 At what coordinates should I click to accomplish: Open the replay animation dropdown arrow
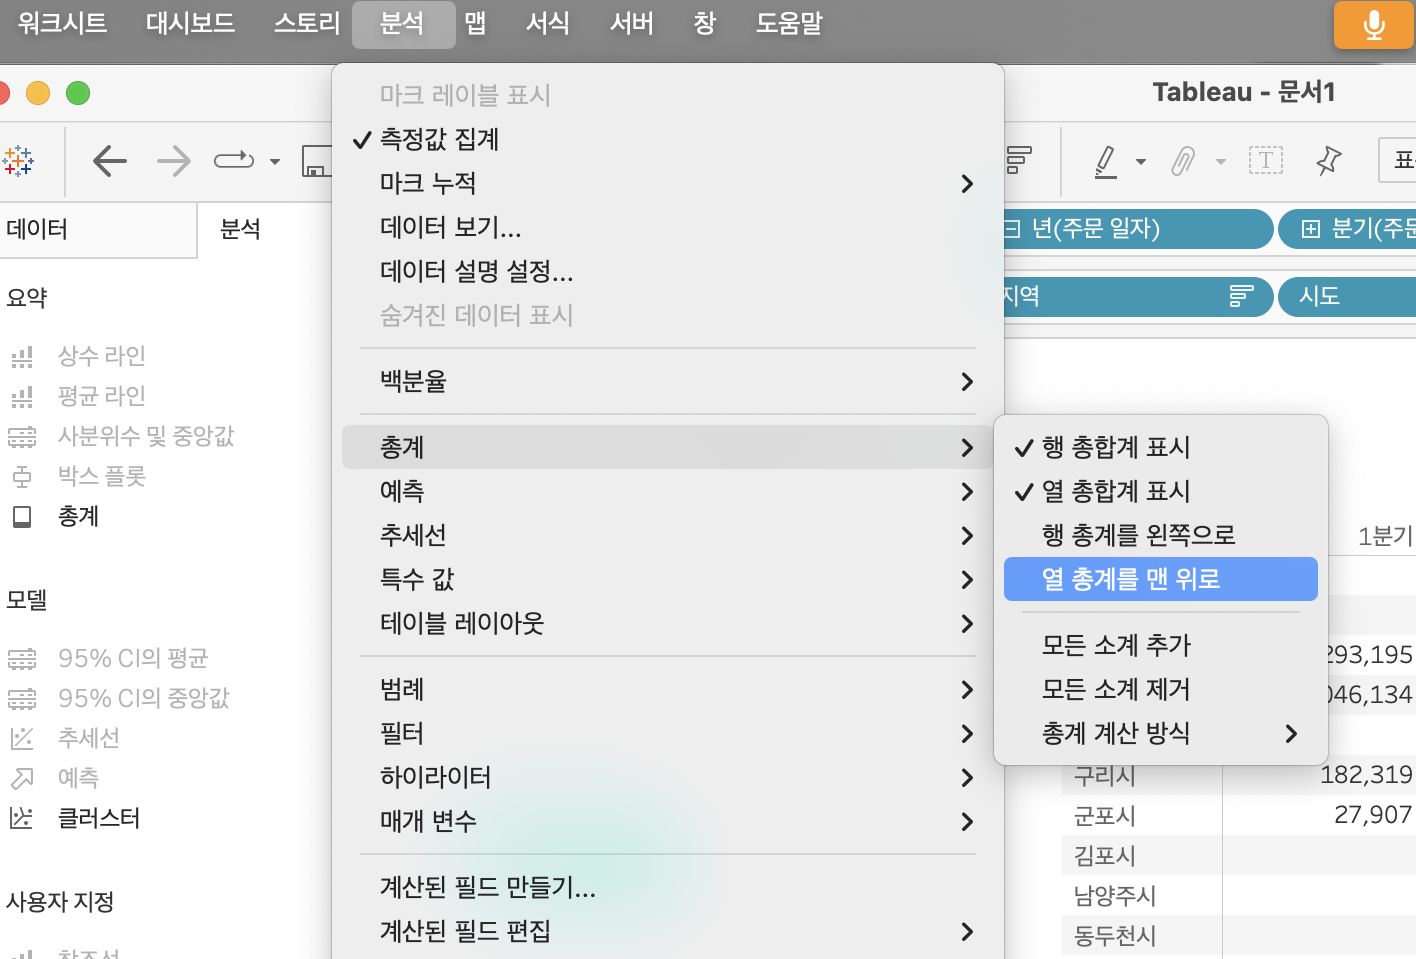point(275,161)
